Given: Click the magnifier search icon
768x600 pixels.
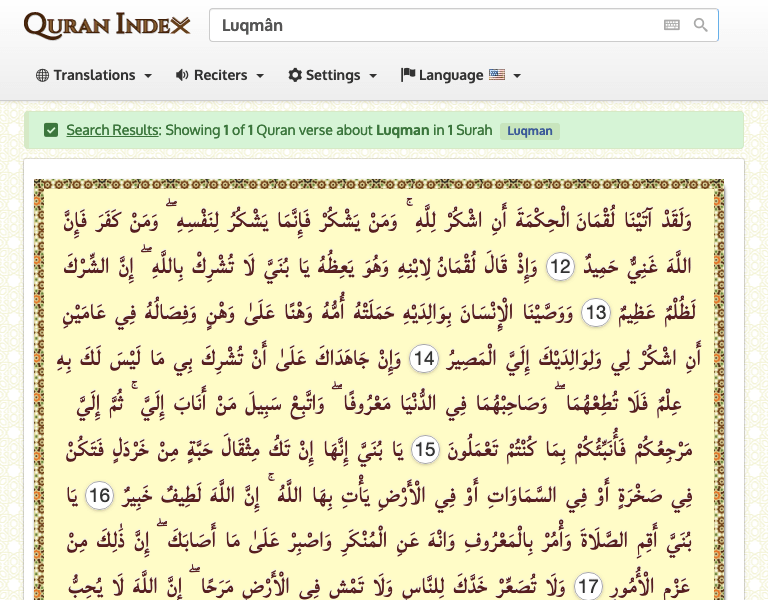Looking at the screenshot, I should click(x=701, y=26).
